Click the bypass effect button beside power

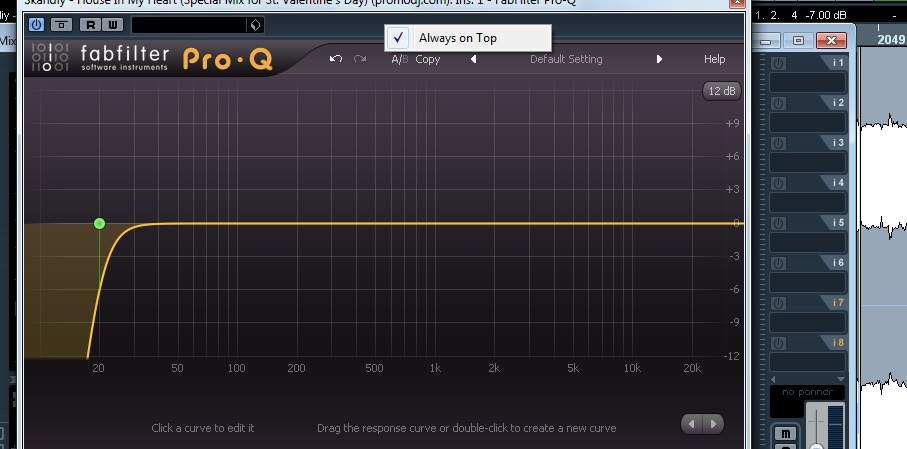[62, 25]
